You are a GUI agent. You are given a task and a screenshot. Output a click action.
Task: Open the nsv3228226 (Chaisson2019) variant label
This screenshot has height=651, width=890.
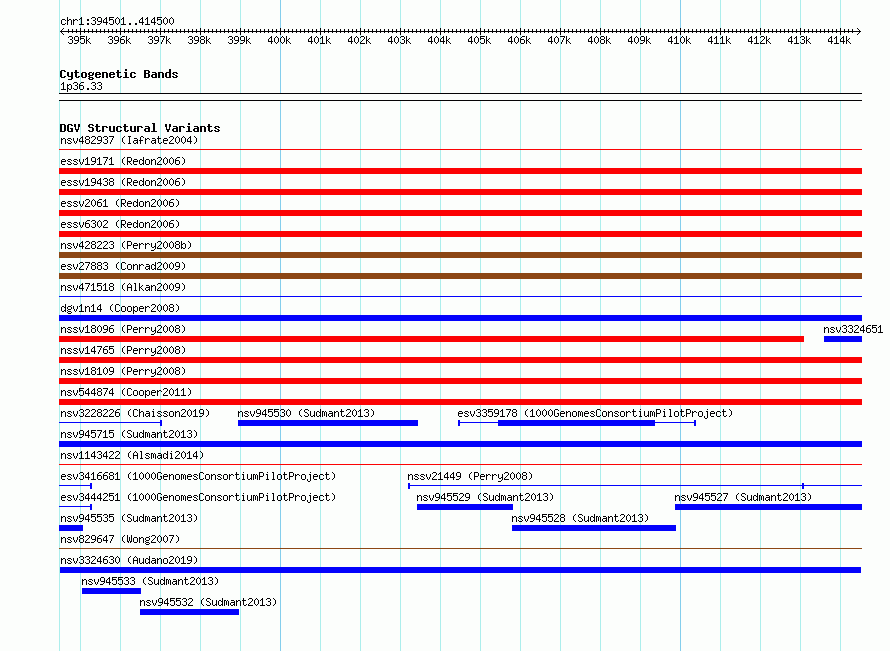tap(135, 413)
